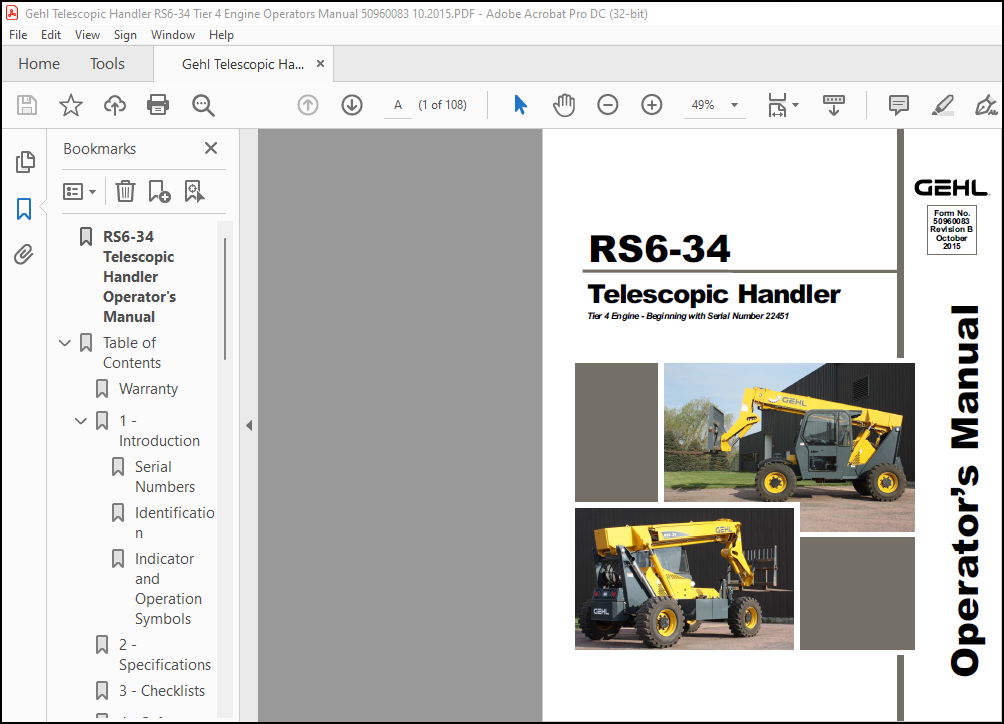The width and height of the screenshot is (1004, 724).
Task: Collapse the 1 - Introduction bookmark
Action: click(81, 421)
